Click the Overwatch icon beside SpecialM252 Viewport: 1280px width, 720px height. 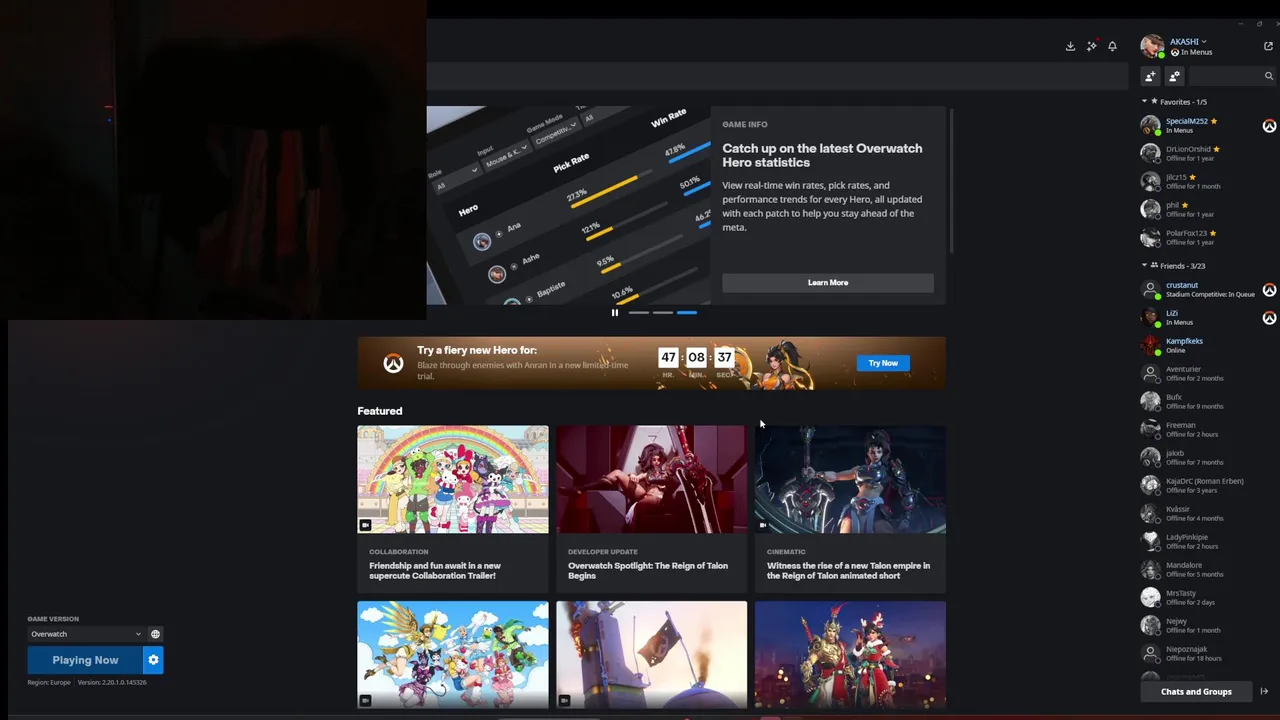point(1269,126)
